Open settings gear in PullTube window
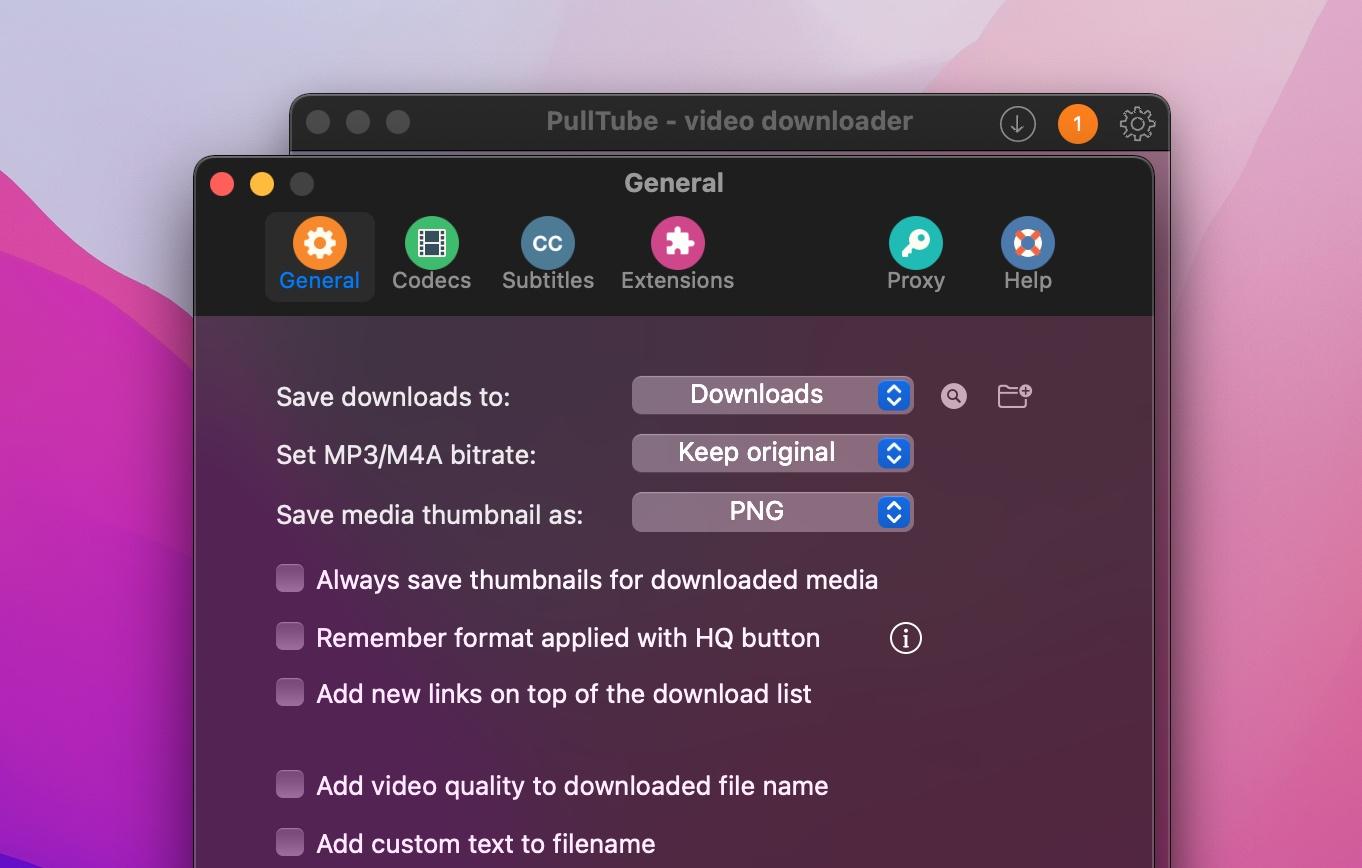Image resolution: width=1362 pixels, height=868 pixels. click(1137, 124)
